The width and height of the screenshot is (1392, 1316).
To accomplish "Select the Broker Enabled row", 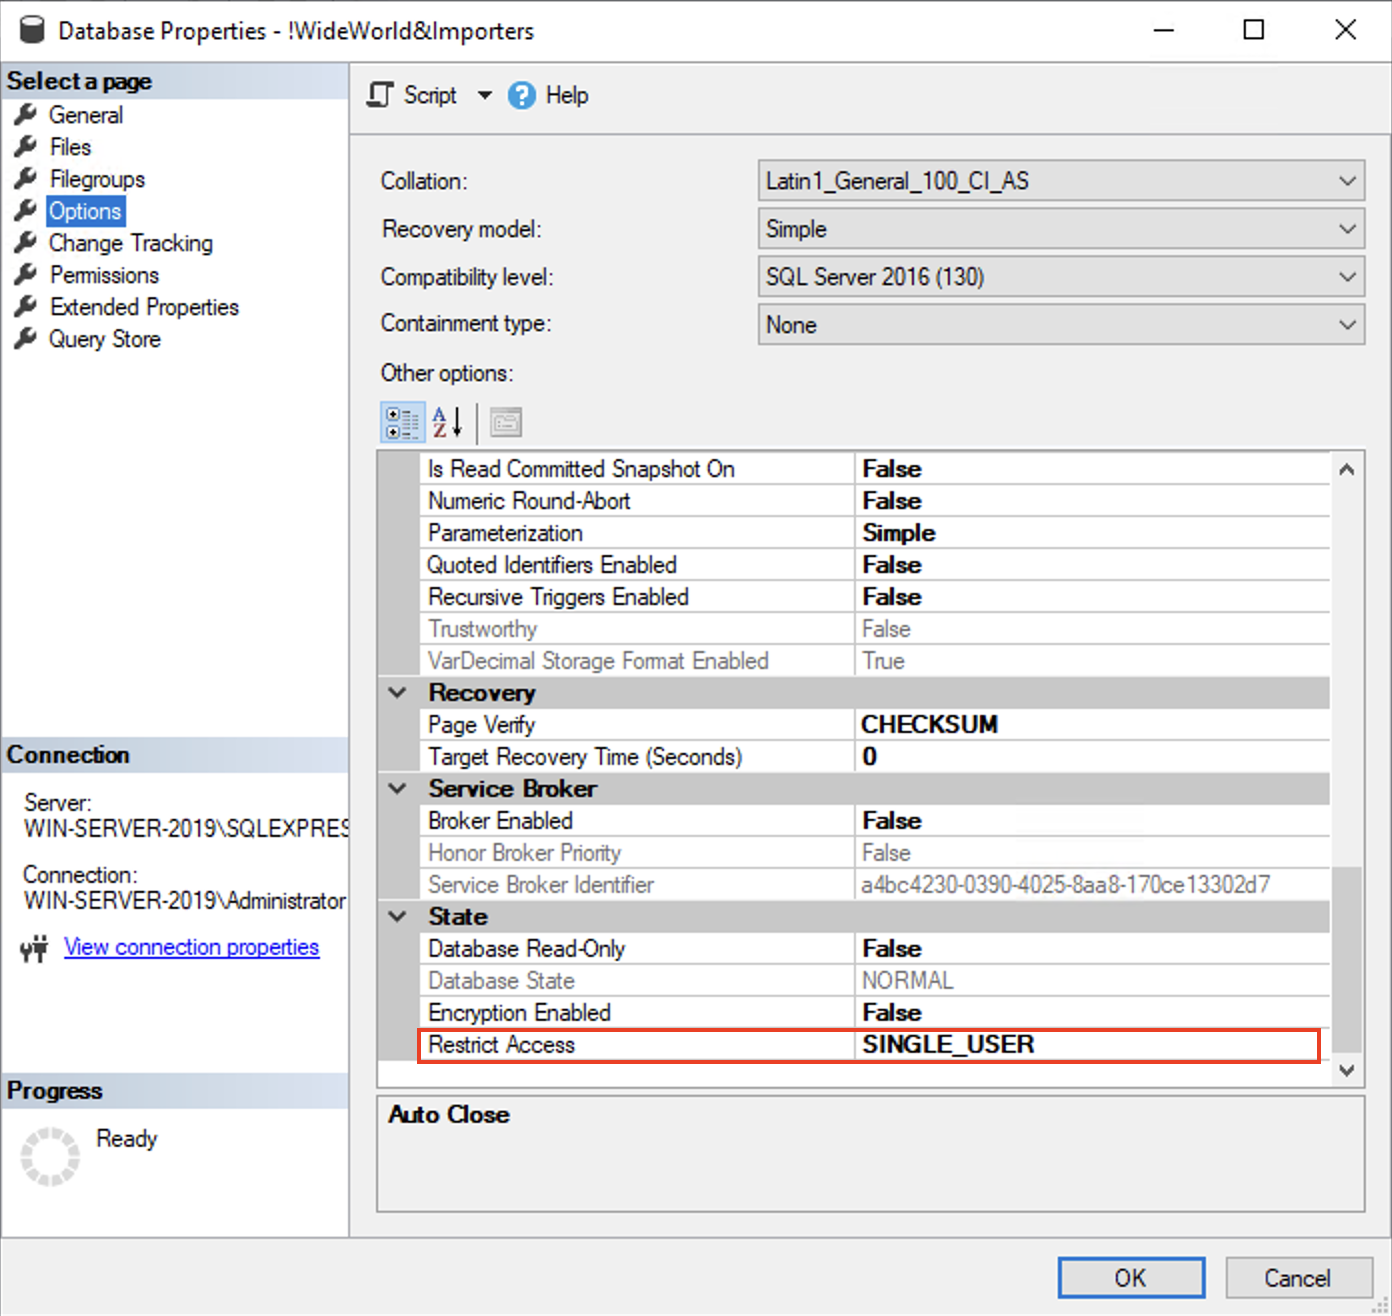I will pyautogui.click(x=875, y=821).
